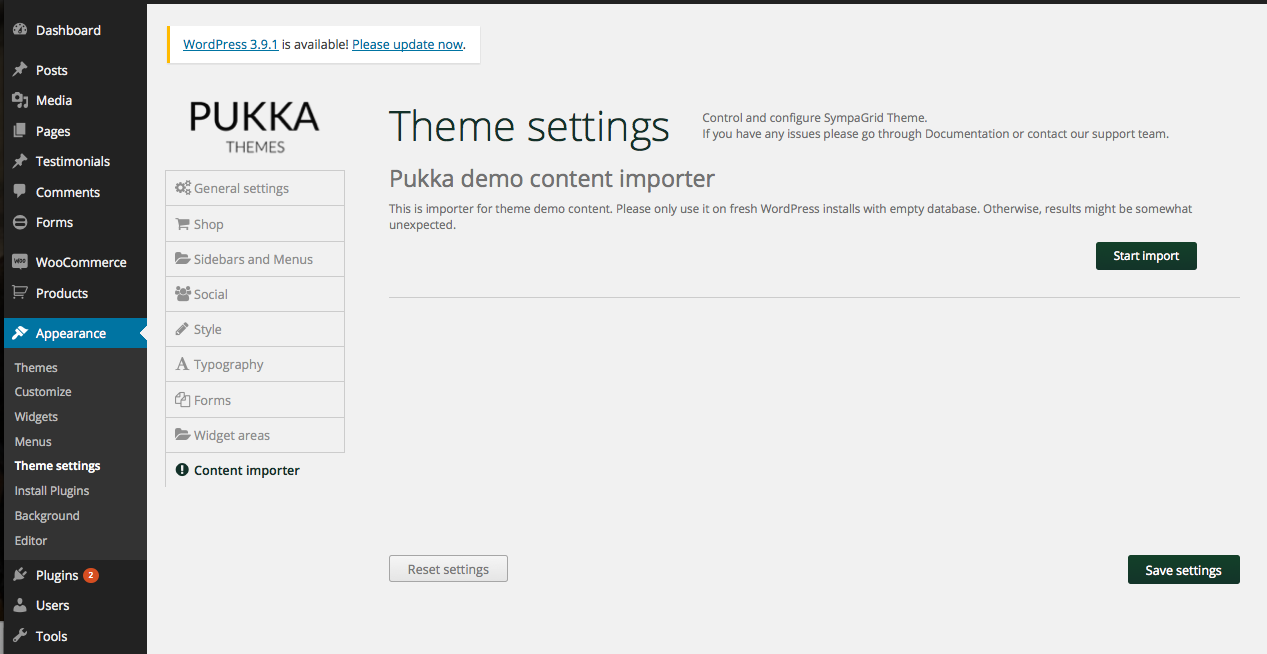The image size is (1267, 654).
Task: Click the Appearance paintbrush icon
Action: pos(19,333)
